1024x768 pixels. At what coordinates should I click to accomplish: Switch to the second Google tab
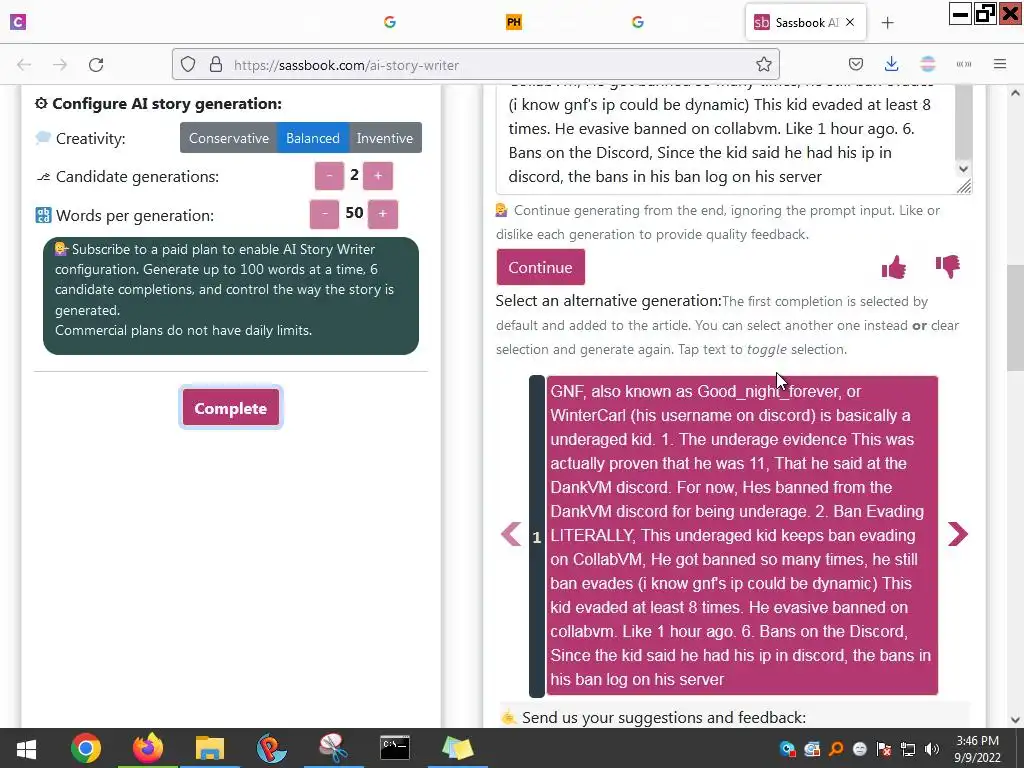638,22
